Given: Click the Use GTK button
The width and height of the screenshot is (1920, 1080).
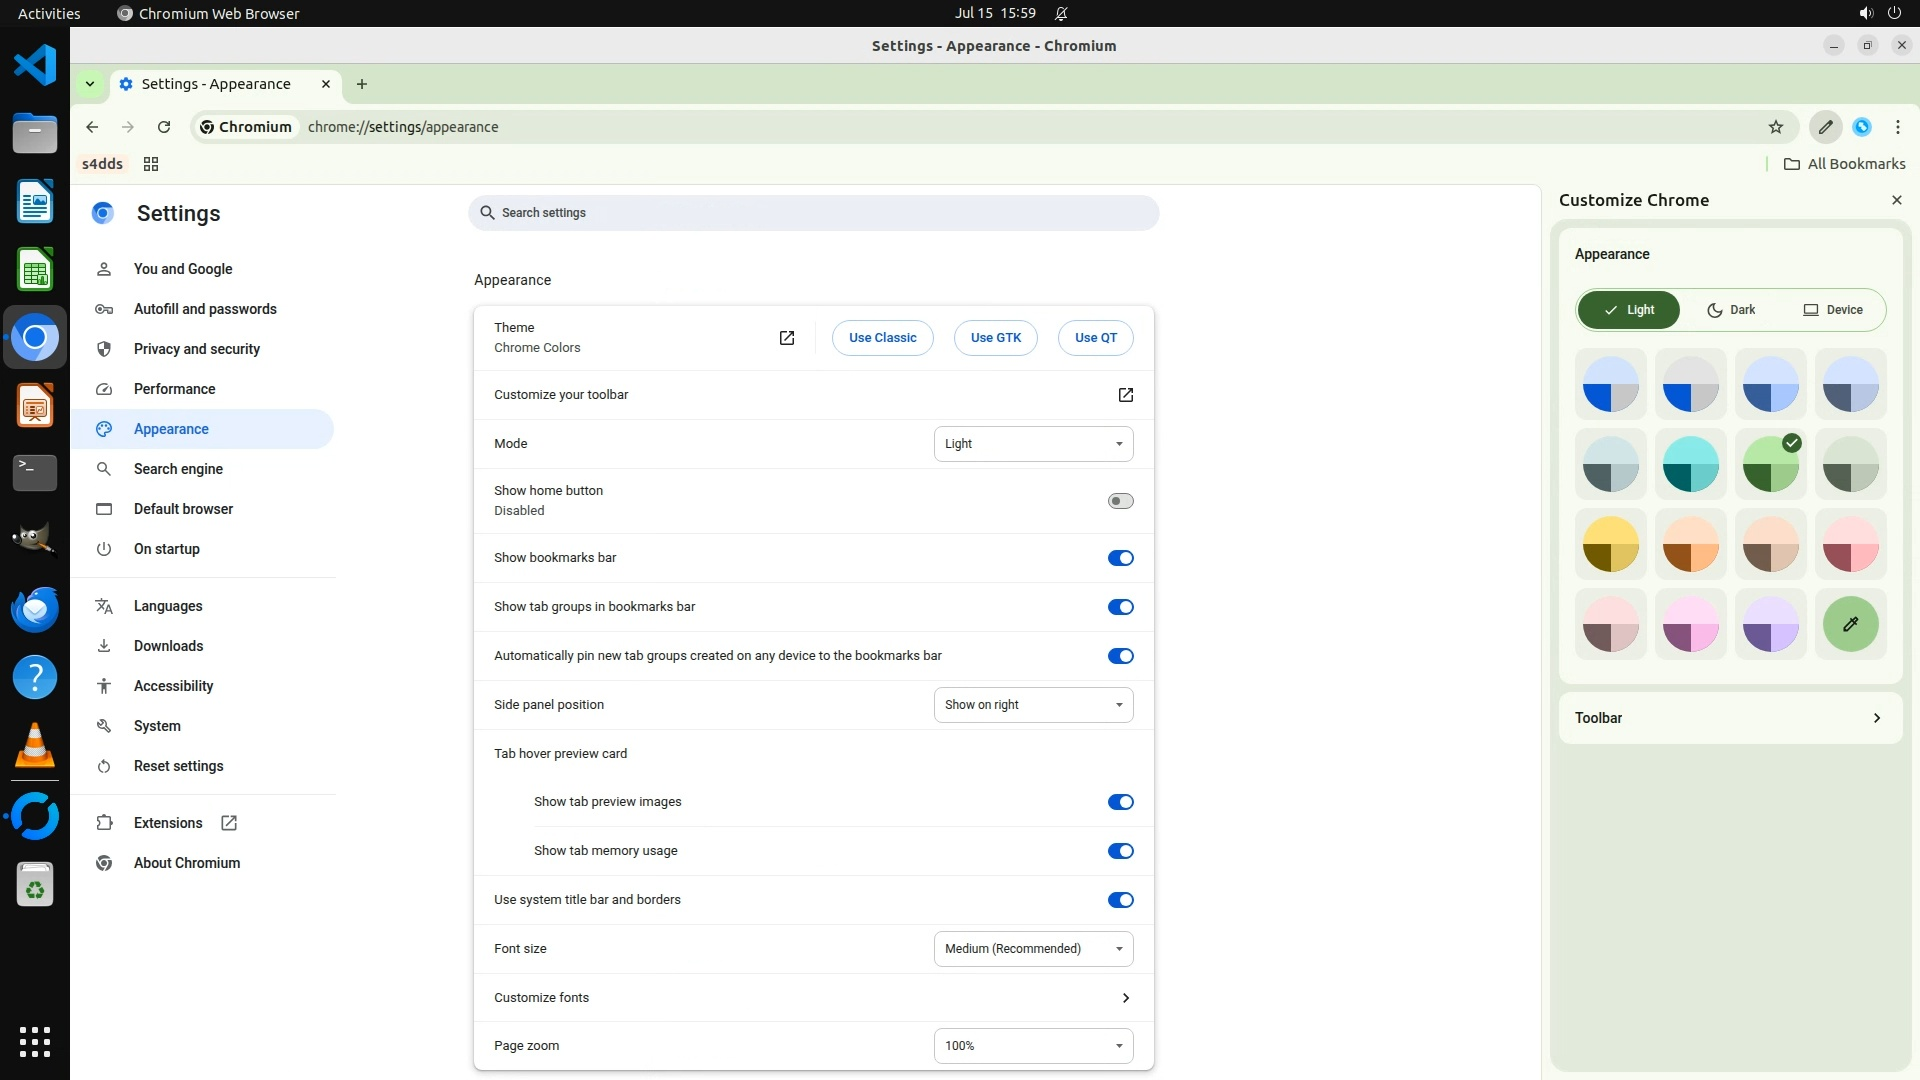Looking at the screenshot, I should coord(995,338).
